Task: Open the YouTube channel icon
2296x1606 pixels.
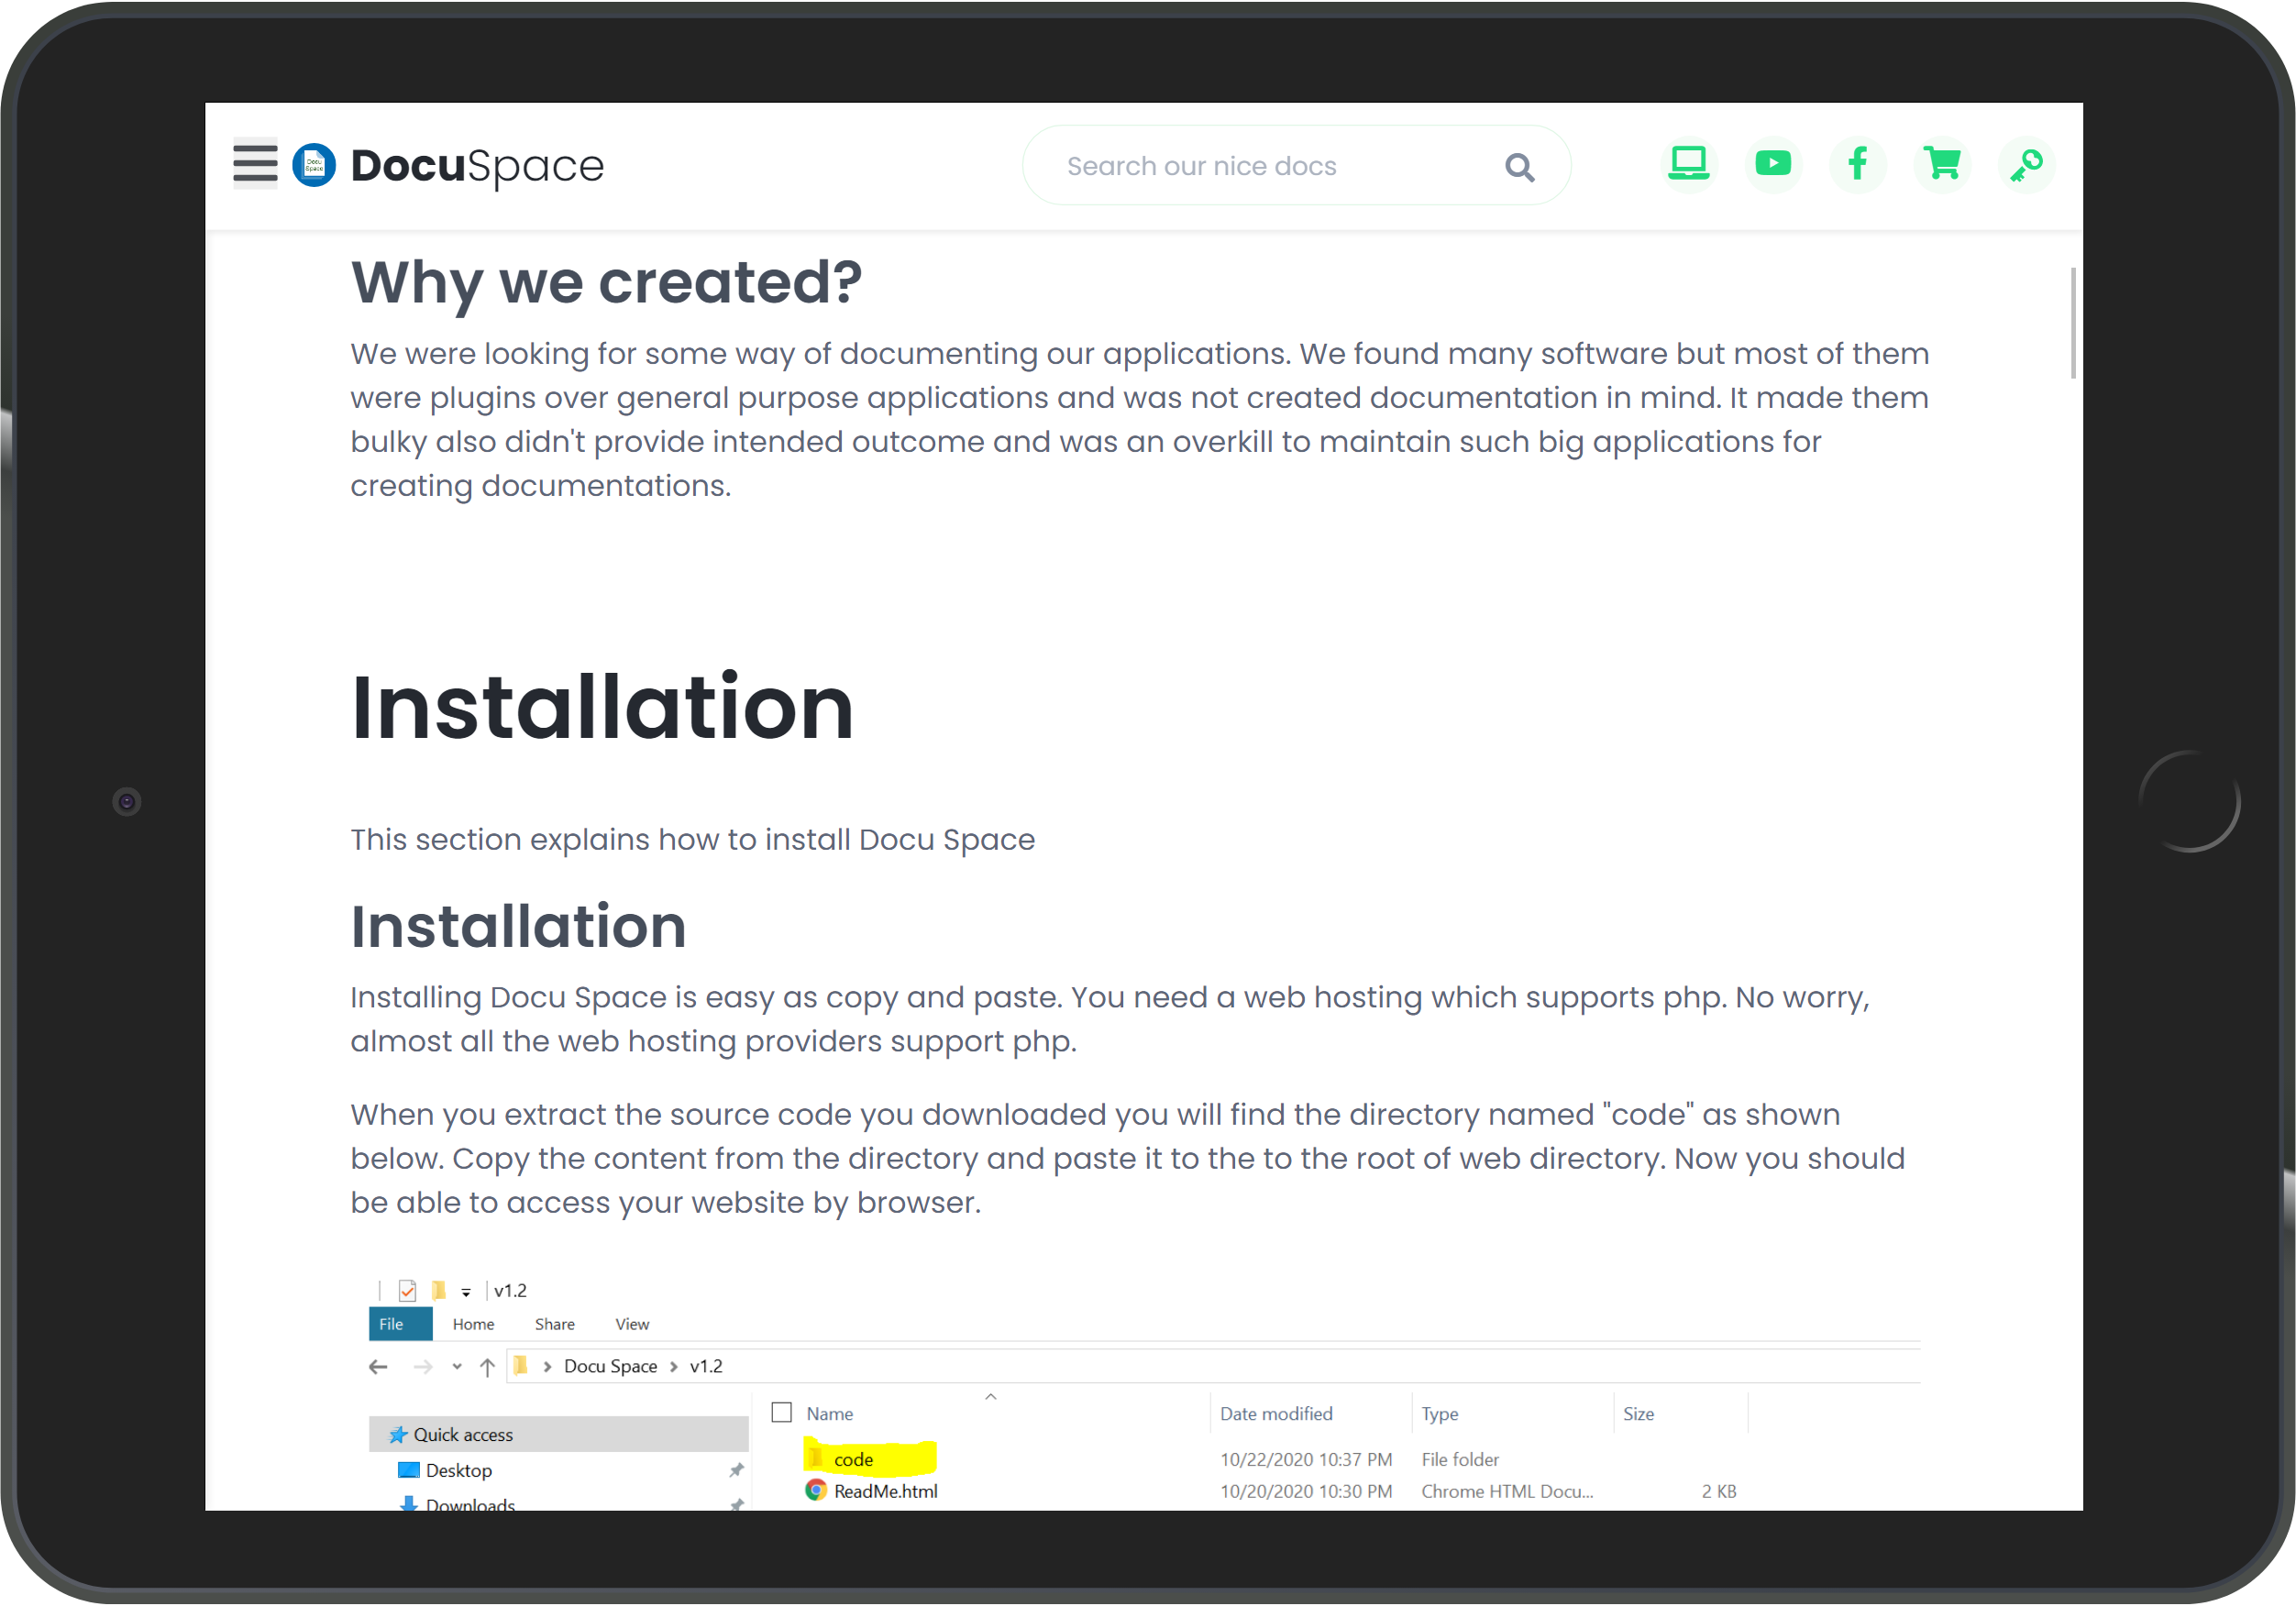Action: pyautogui.click(x=1772, y=164)
